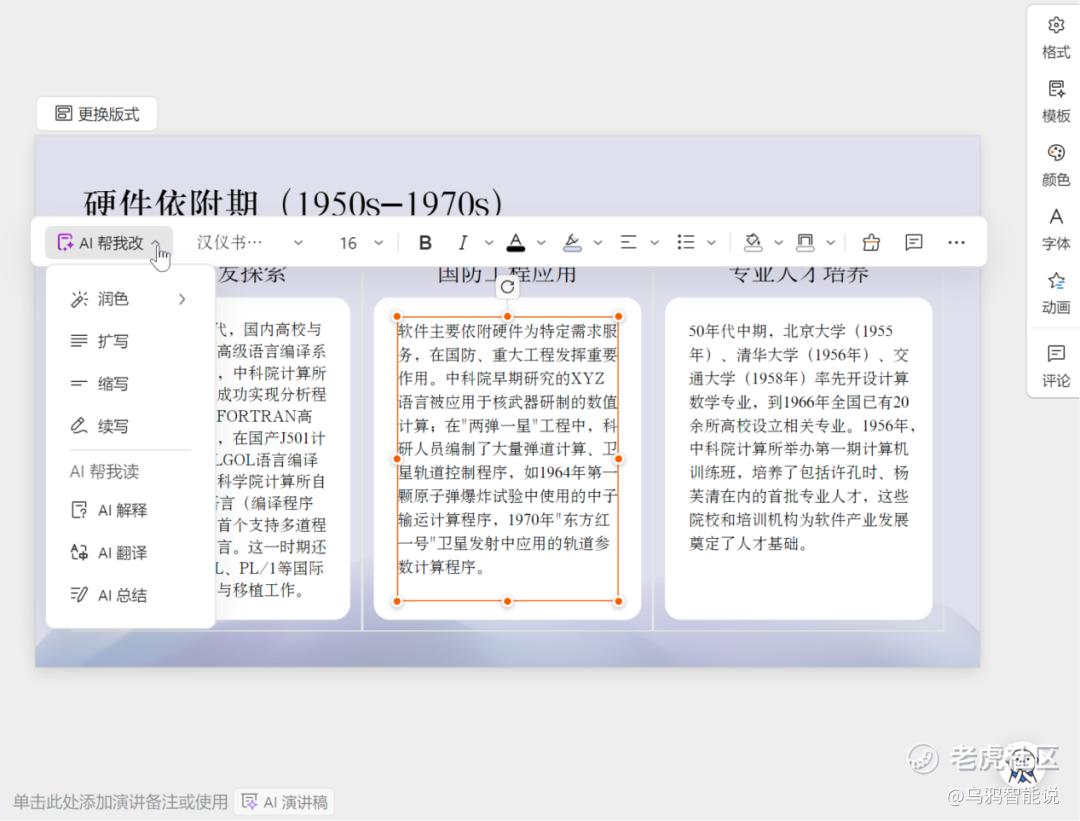Viewport: 1080px width, 821px height.
Task: Click the slide title 硬件依附期
Action: (x=293, y=201)
